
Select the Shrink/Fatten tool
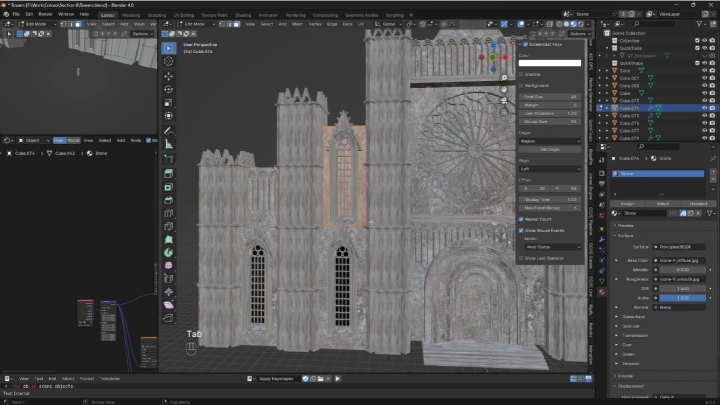pyautogui.click(x=169, y=292)
